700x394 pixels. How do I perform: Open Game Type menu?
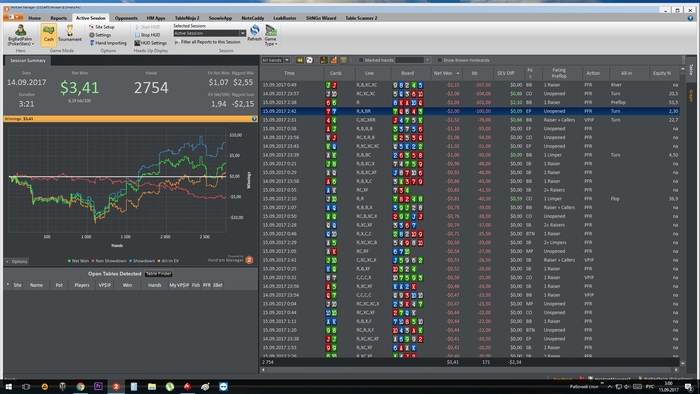tap(271, 35)
